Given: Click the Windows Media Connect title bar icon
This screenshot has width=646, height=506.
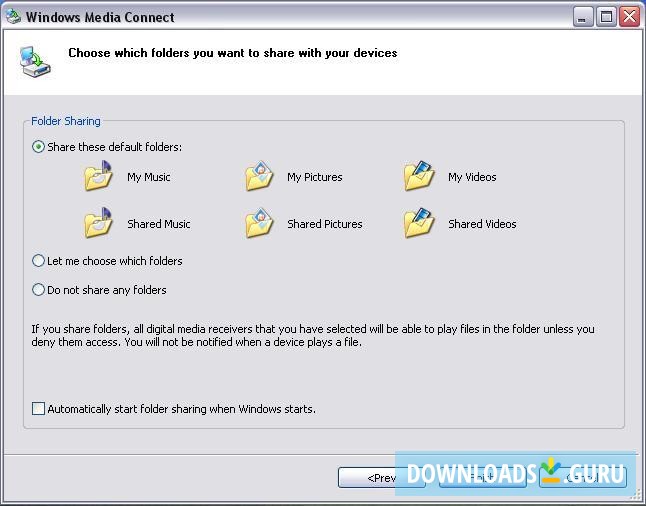Looking at the screenshot, I should pyautogui.click(x=13, y=16).
